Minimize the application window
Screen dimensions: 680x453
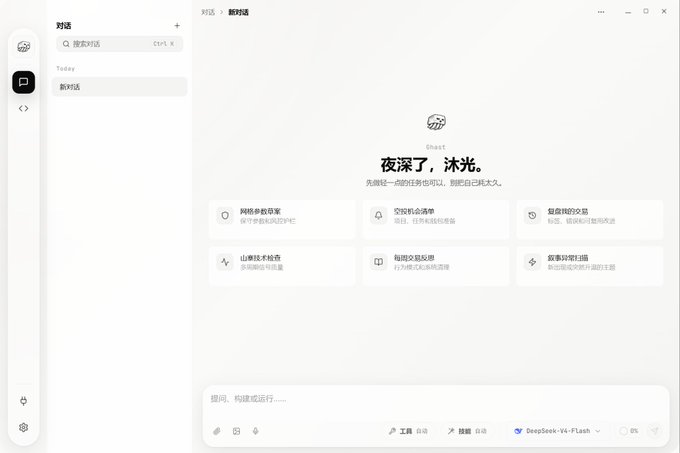point(628,12)
